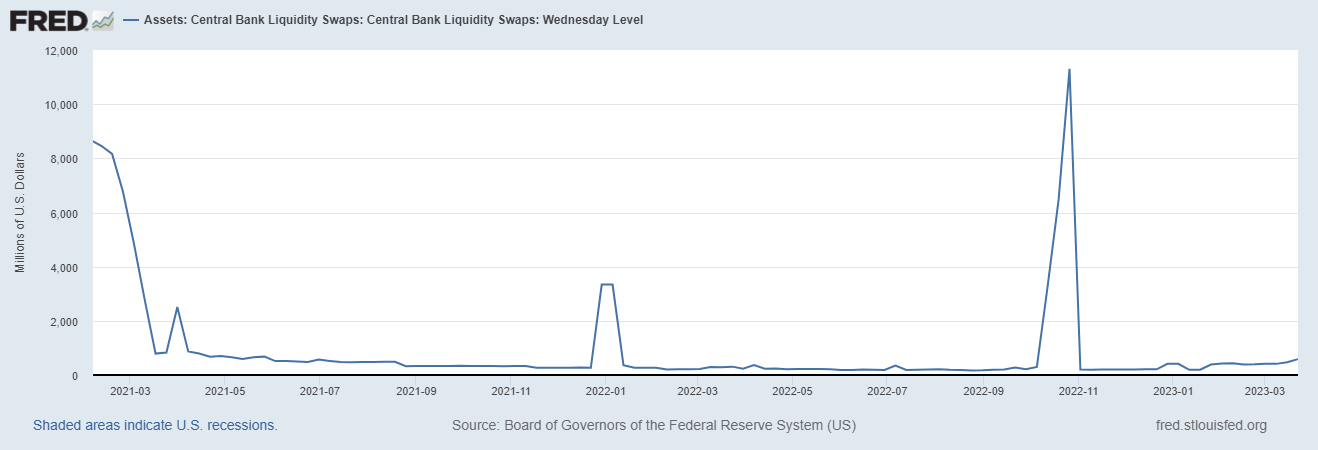The height and width of the screenshot is (450, 1318).
Task: Click the small peak near 2021-04
Action: click(x=177, y=308)
